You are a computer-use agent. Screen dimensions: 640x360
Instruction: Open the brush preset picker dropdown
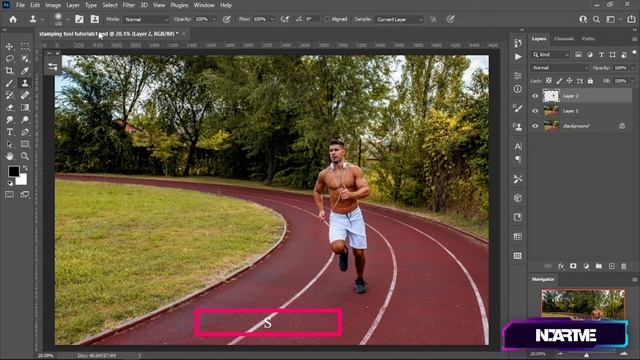coord(68,19)
